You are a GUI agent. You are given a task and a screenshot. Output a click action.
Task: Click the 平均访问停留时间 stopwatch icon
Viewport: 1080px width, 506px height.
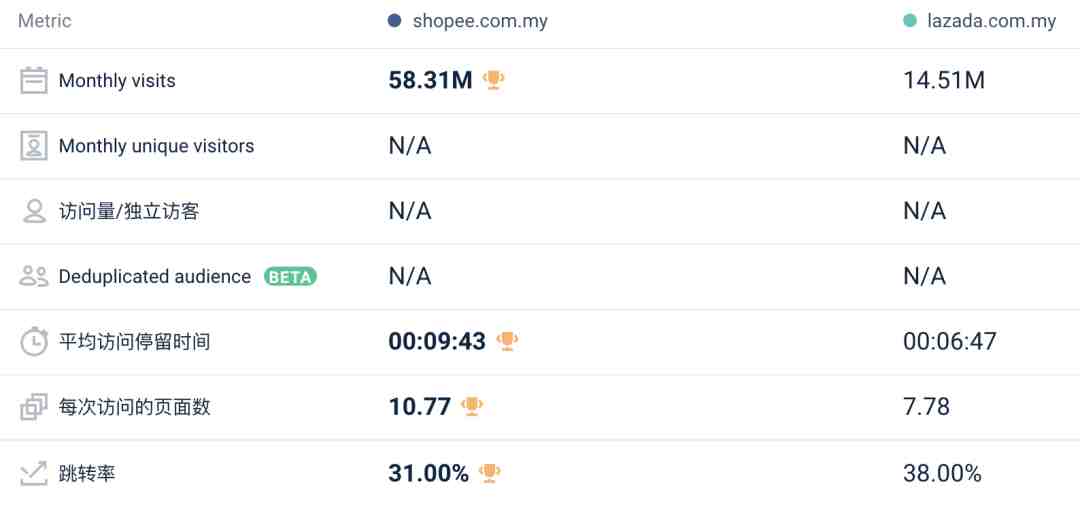(x=34, y=341)
